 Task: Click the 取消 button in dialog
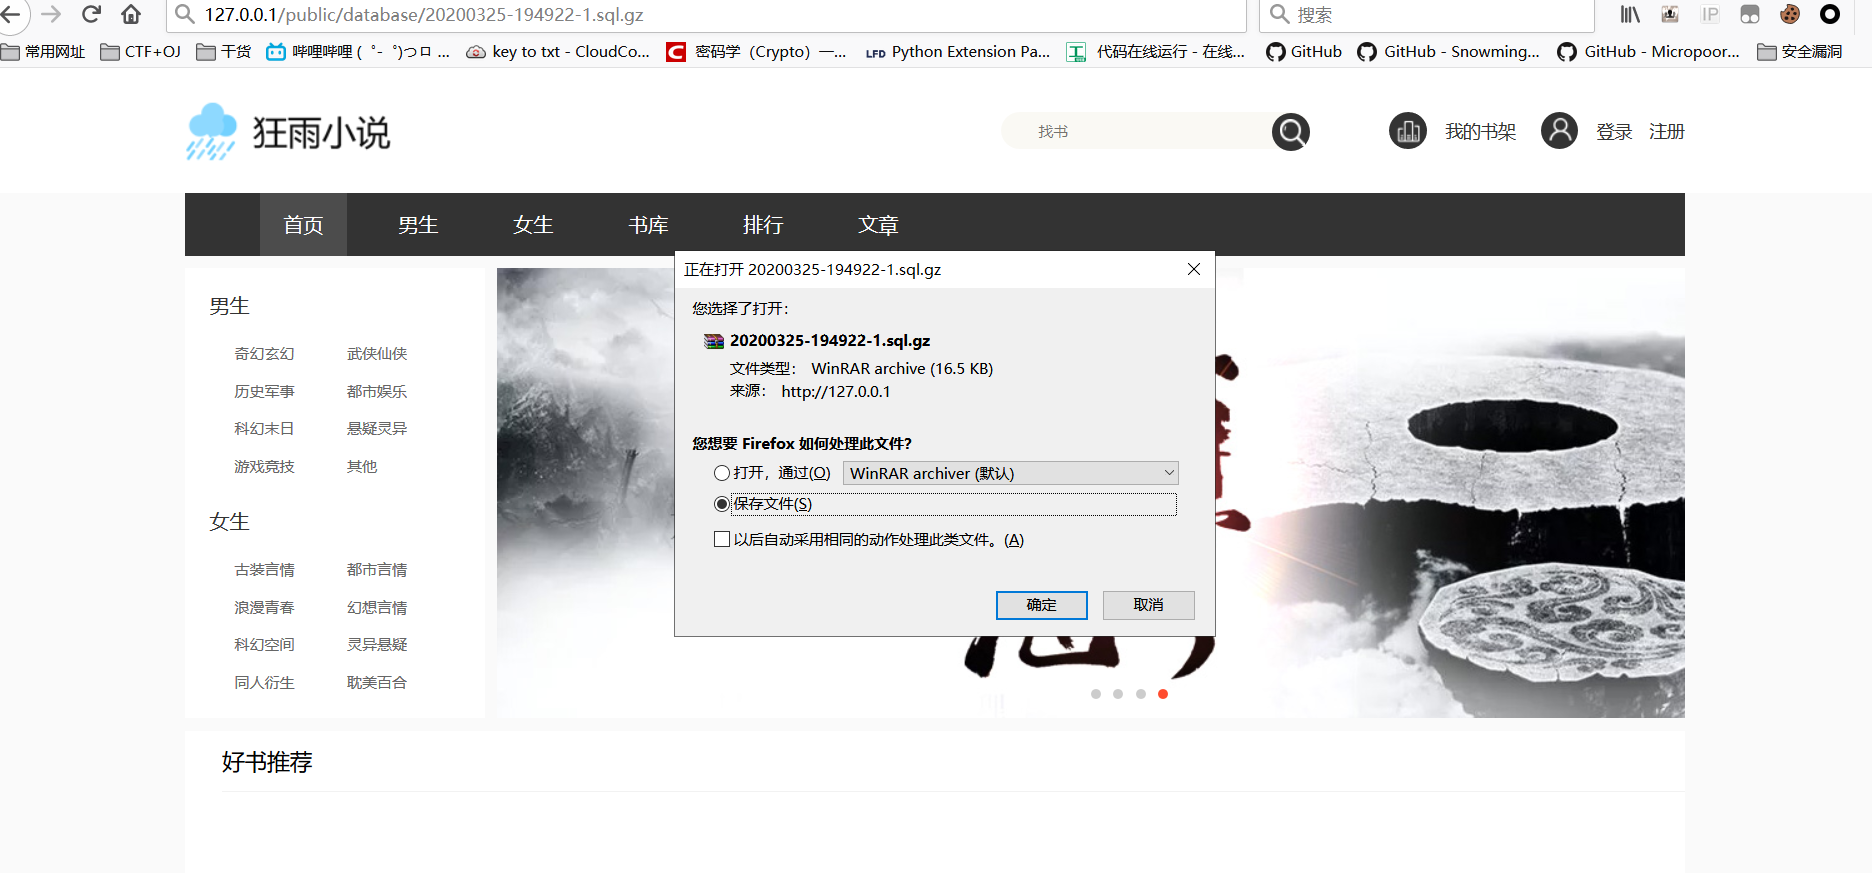(x=1148, y=605)
